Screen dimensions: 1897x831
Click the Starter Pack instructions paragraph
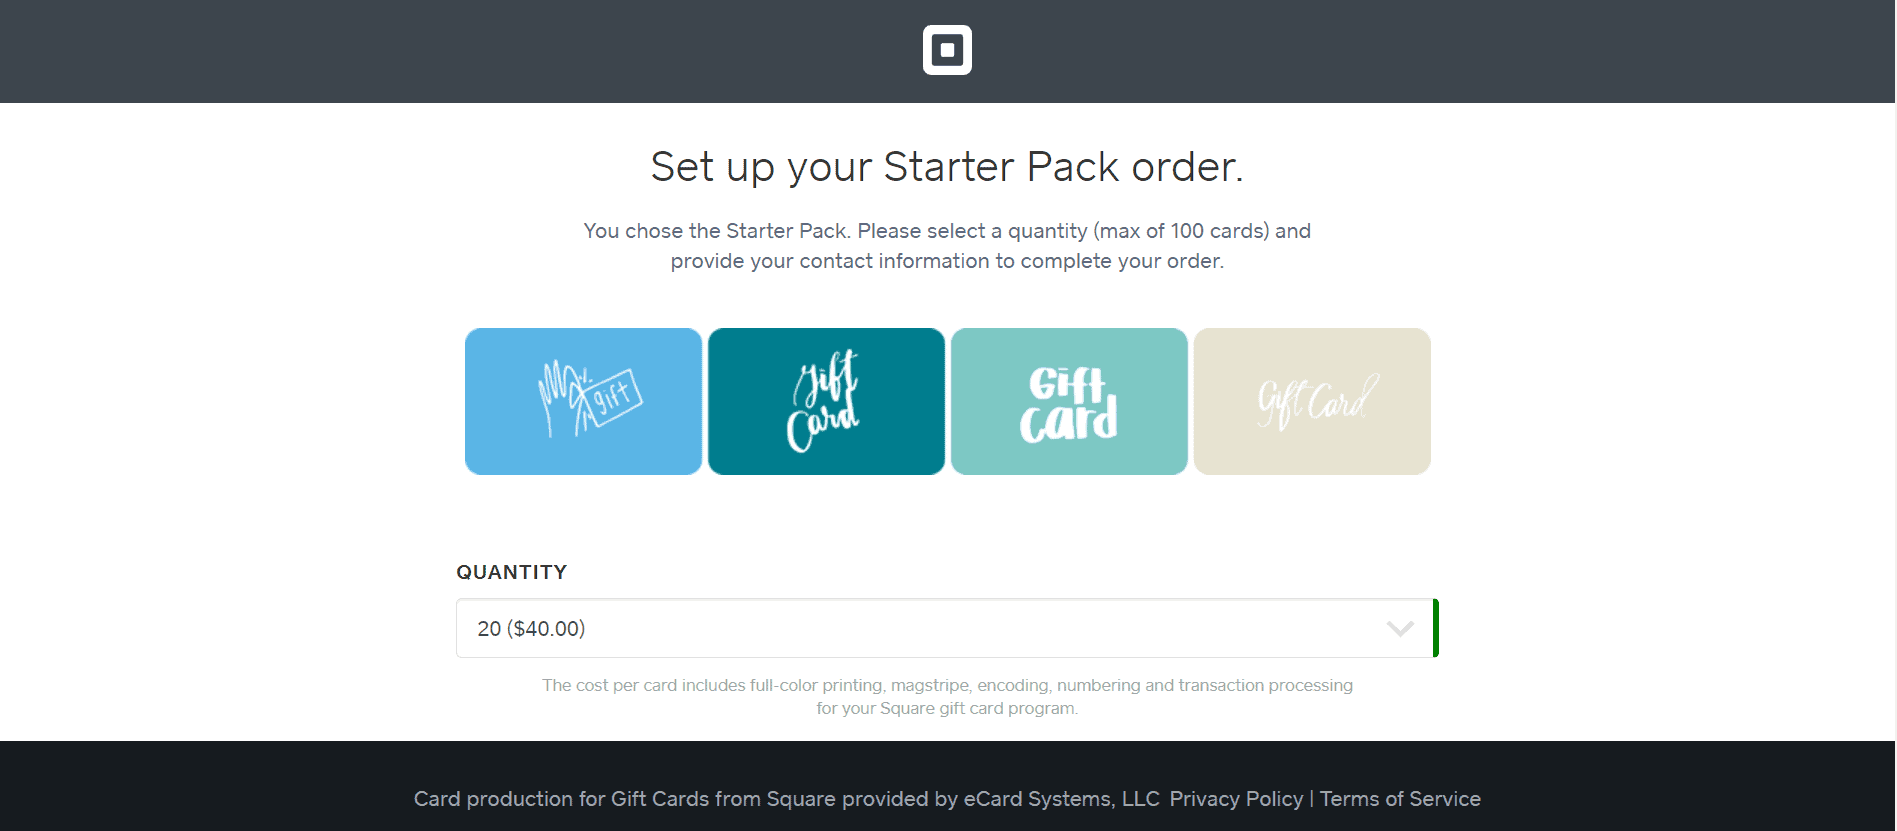click(x=947, y=246)
